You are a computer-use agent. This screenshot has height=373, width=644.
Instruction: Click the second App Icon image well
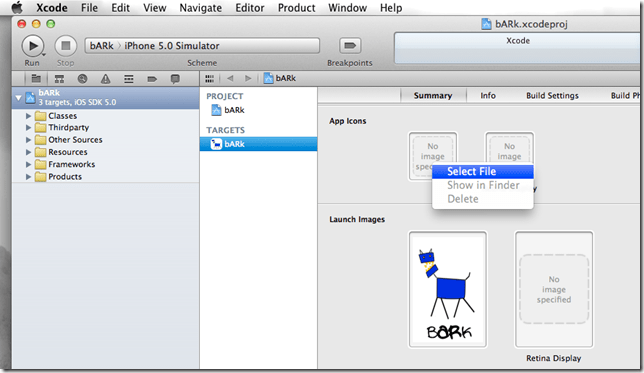(x=509, y=148)
